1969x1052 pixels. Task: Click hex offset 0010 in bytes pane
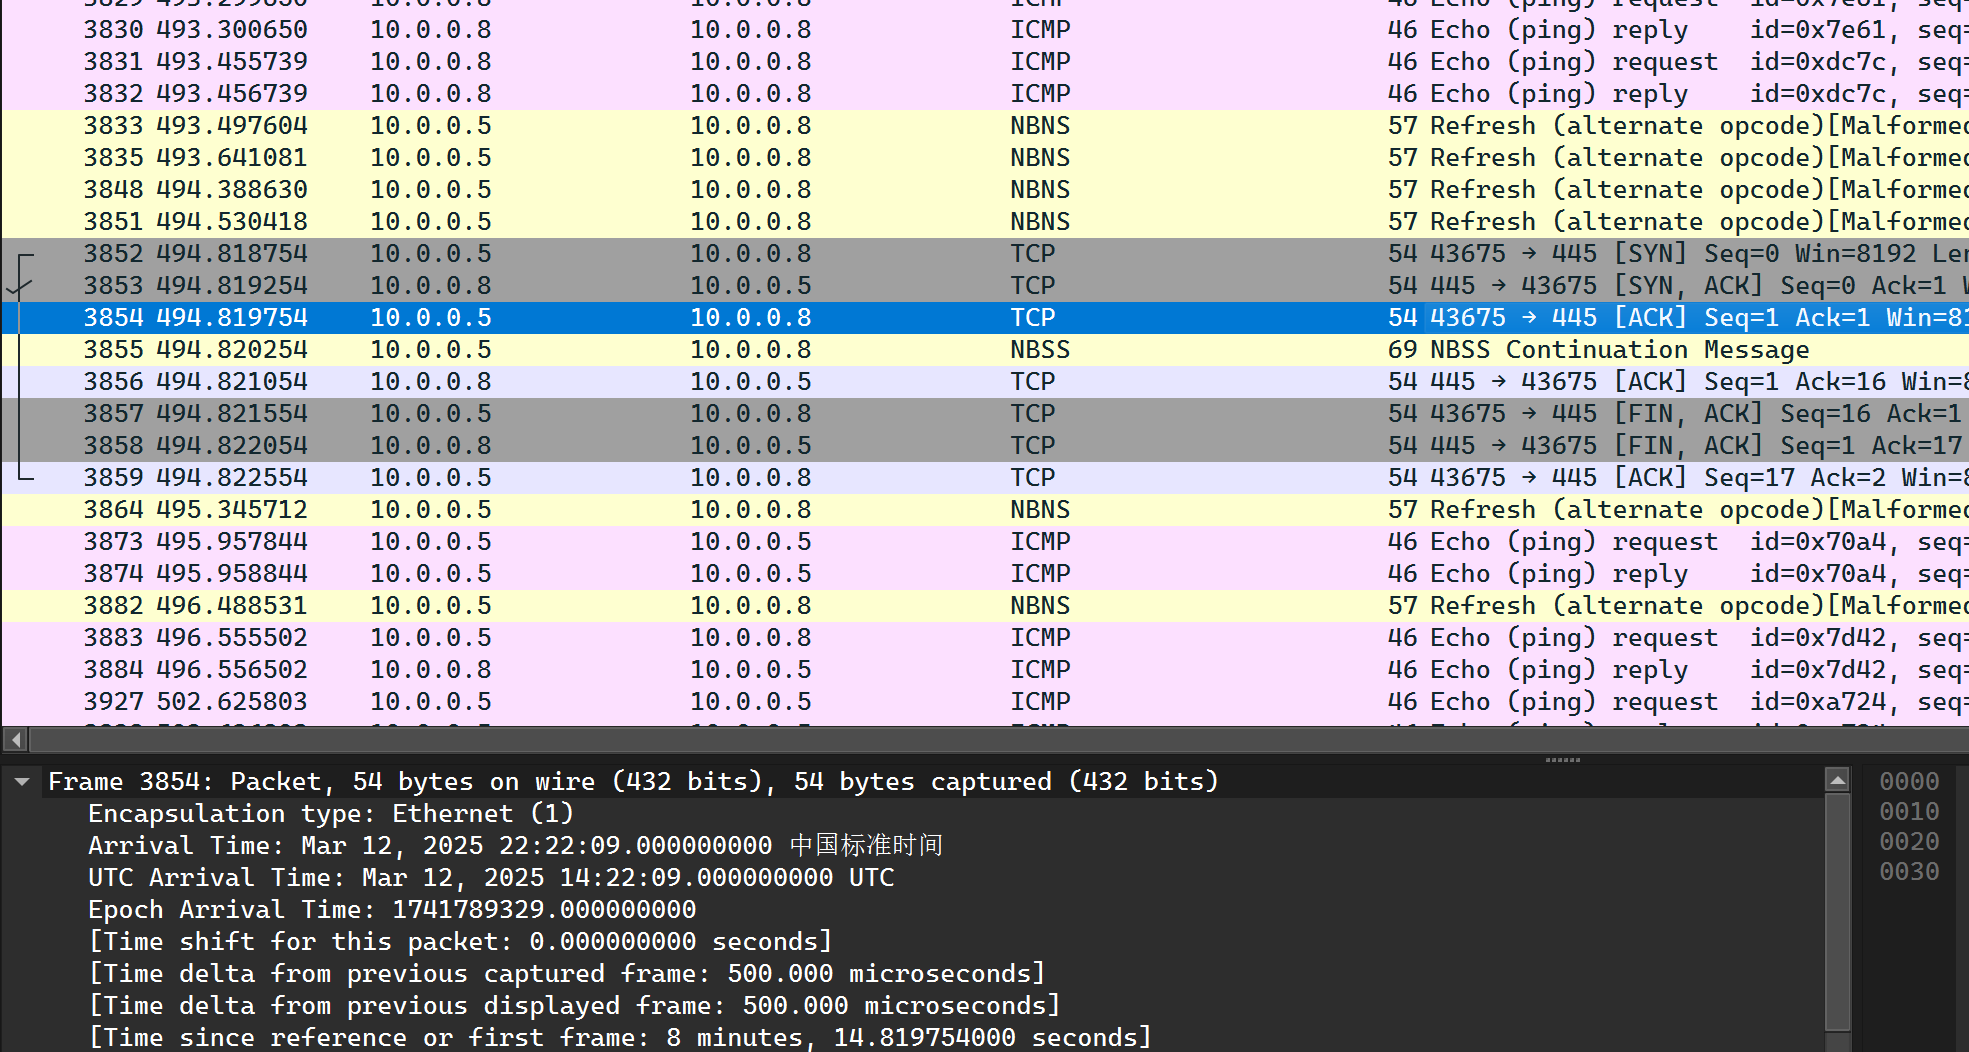pos(1908,812)
